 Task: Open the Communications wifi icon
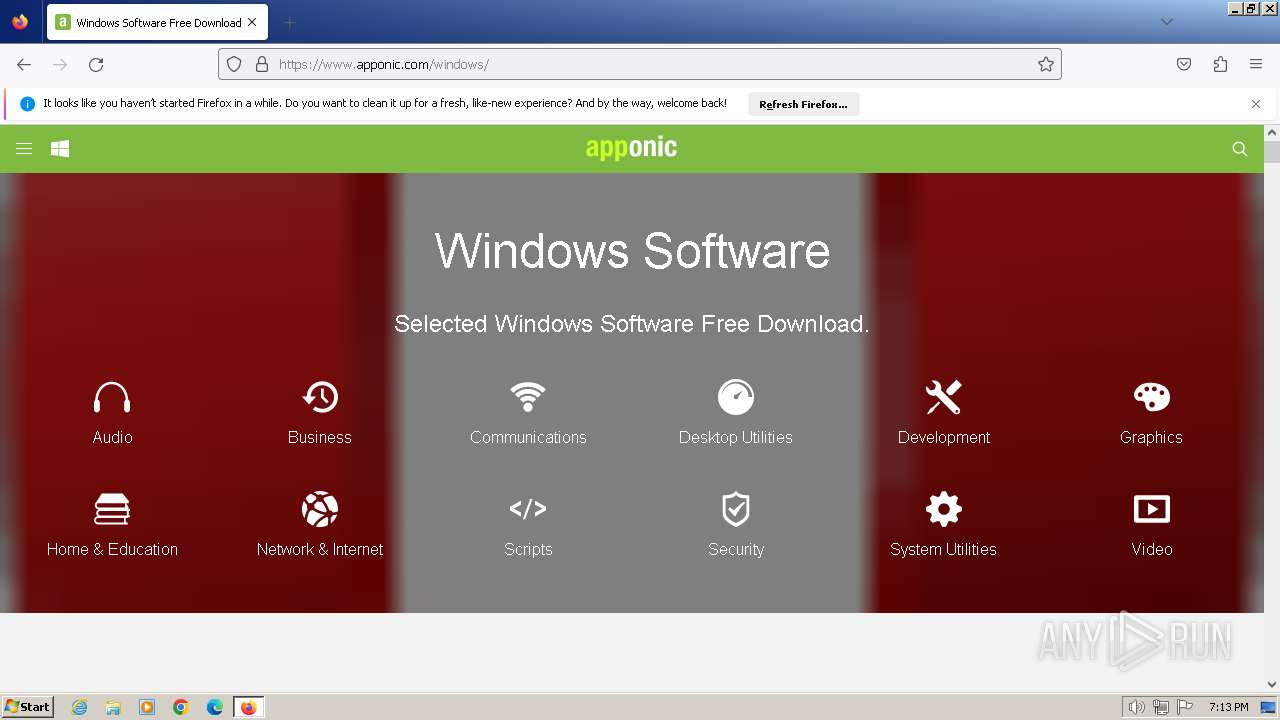528,397
